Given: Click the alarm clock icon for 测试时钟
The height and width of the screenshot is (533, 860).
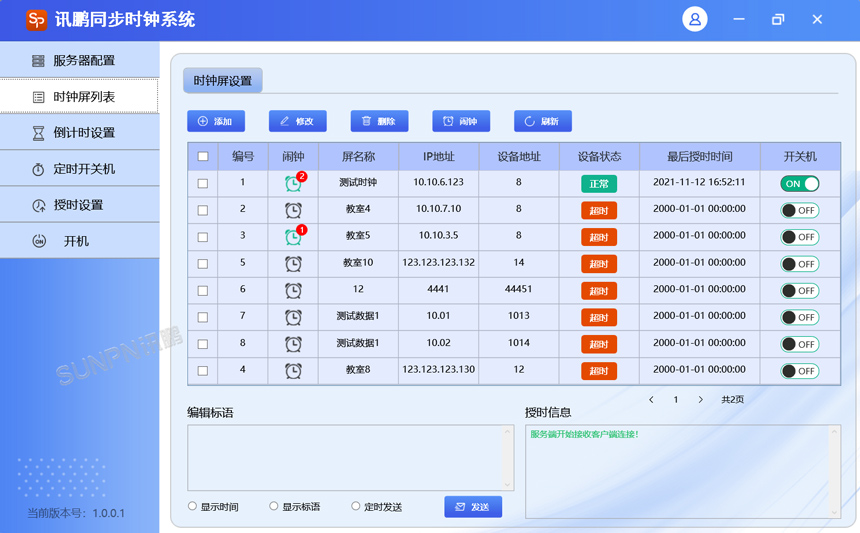Looking at the screenshot, I should [293, 184].
